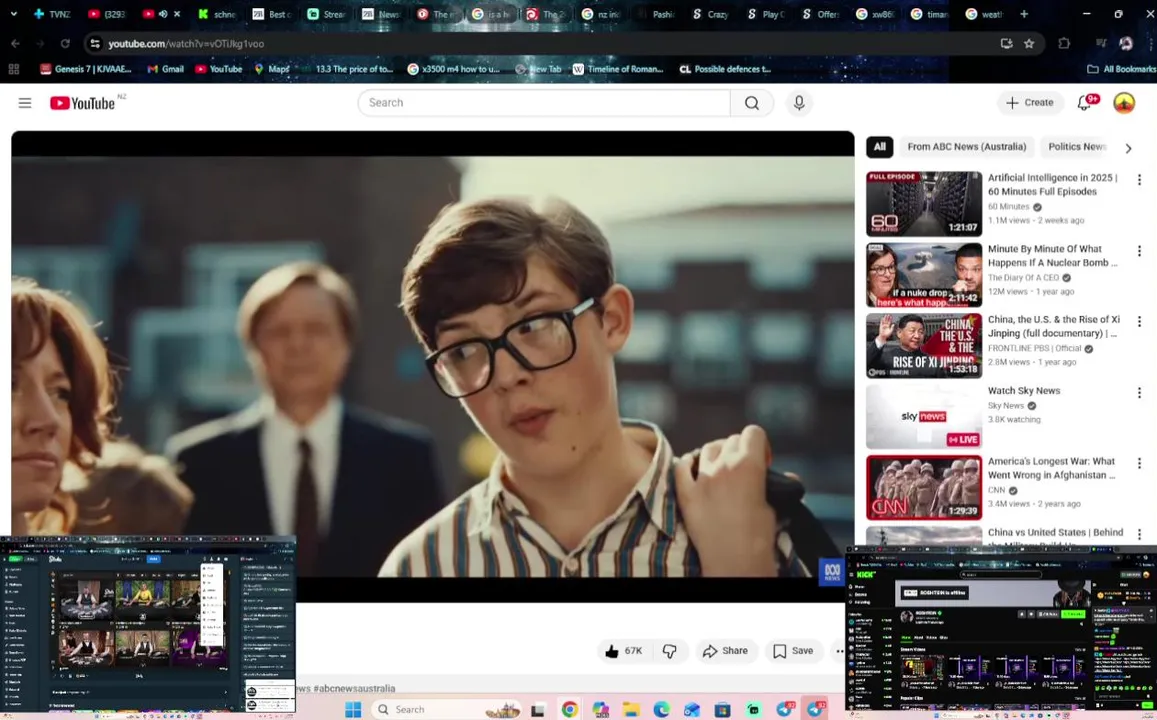Image resolution: width=1157 pixels, height=720 pixels.
Task: Select From ABC News (Australia) chip
Action: click(967, 147)
